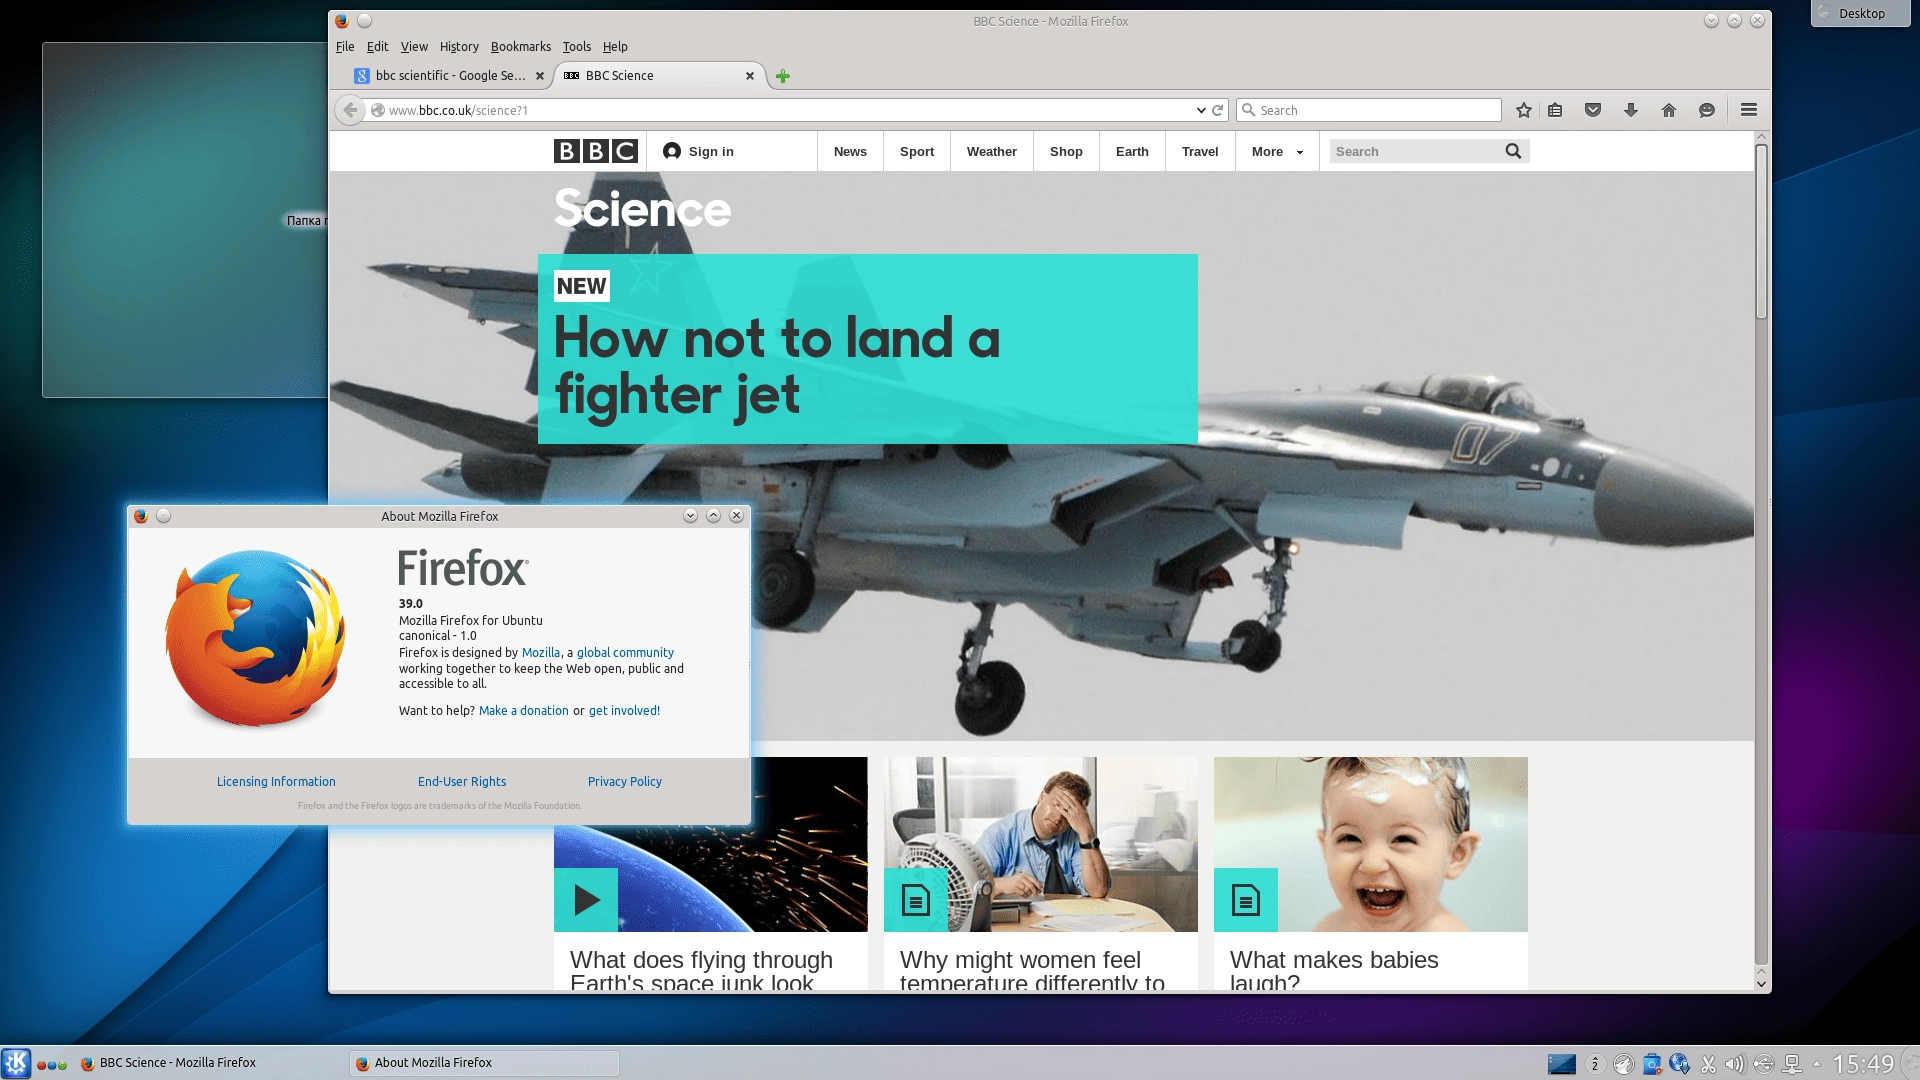The height and width of the screenshot is (1080, 1920).
Task: Go to BBC Weather section
Action: click(x=992, y=151)
